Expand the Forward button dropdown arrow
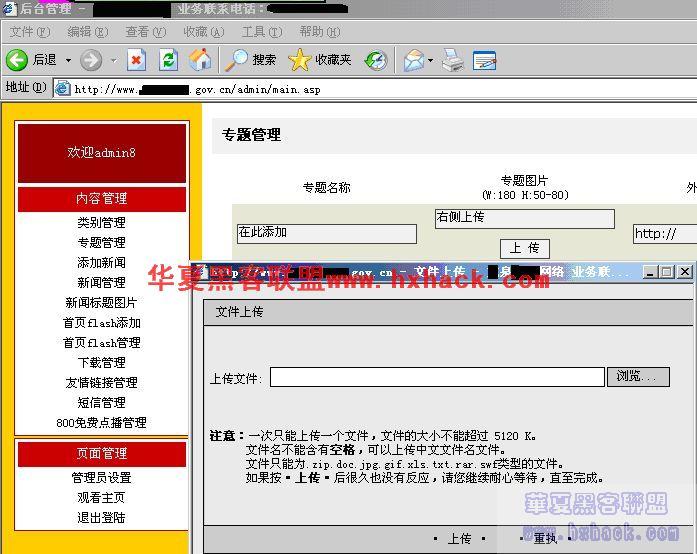The width and height of the screenshot is (697, 554). point(112,60)
